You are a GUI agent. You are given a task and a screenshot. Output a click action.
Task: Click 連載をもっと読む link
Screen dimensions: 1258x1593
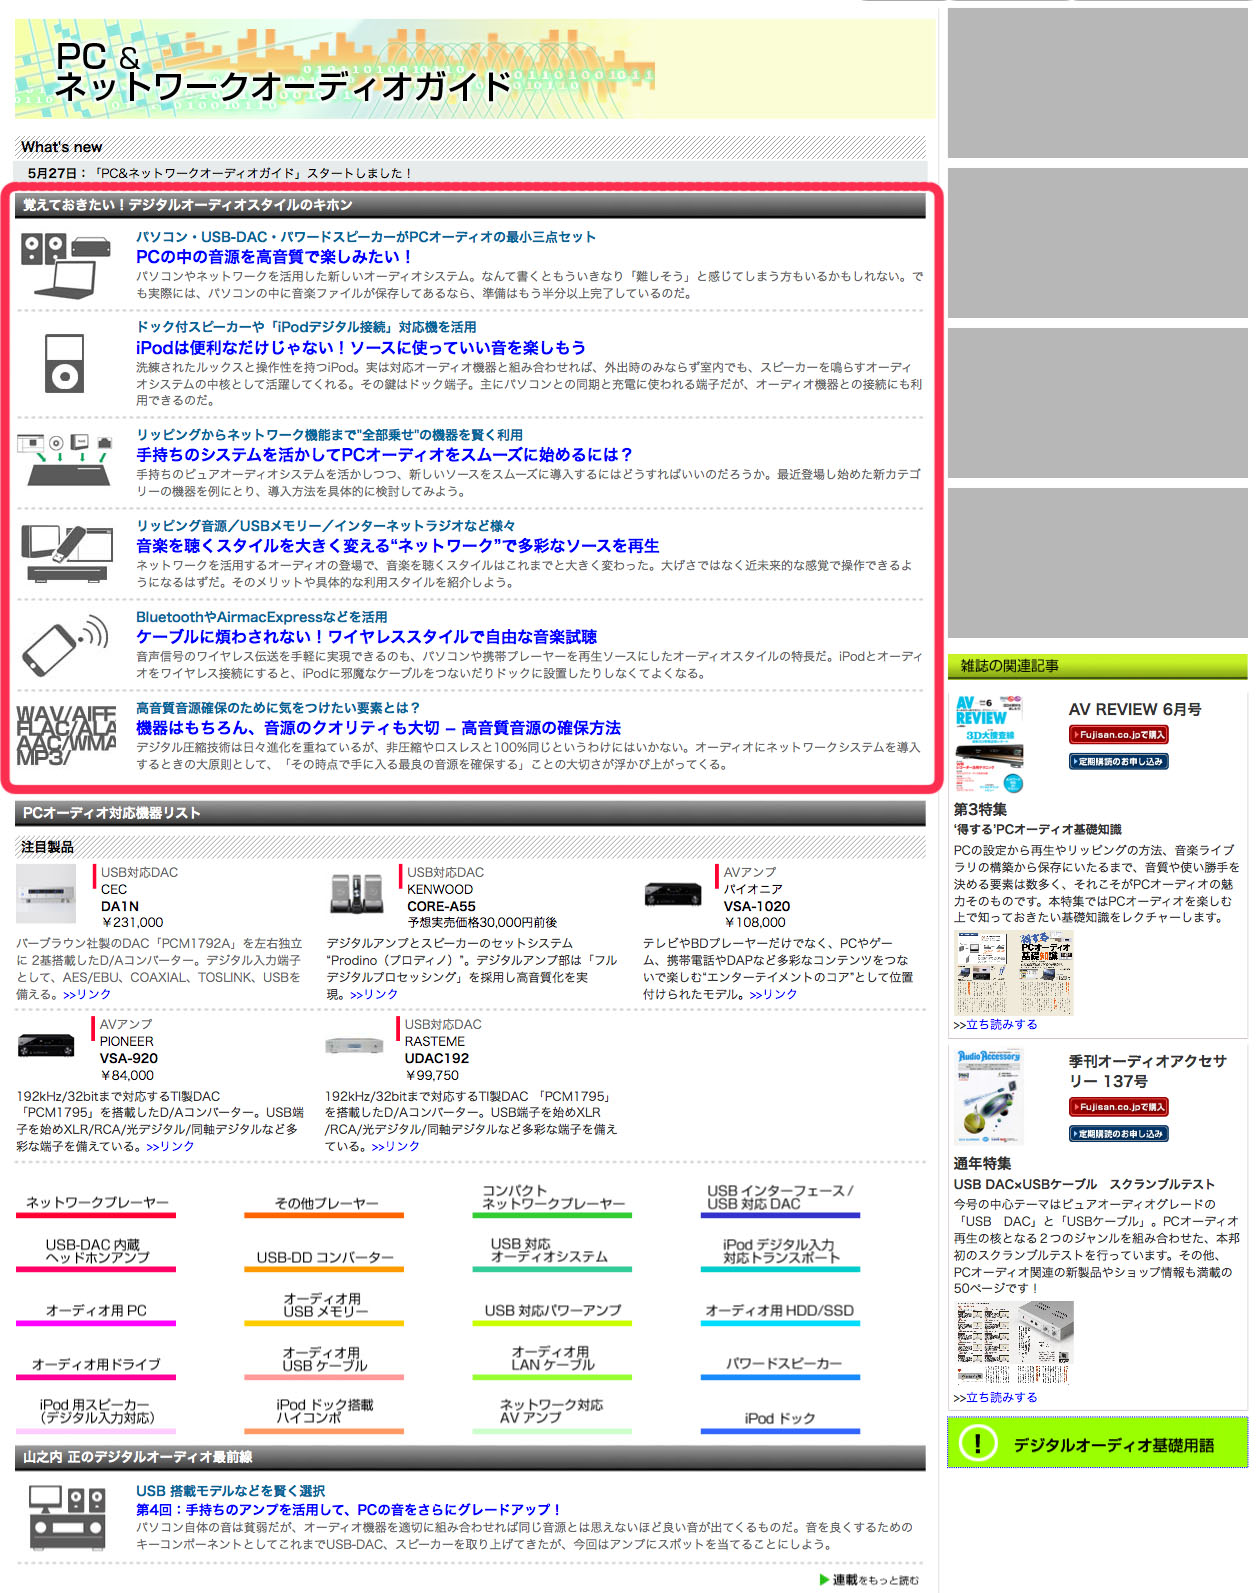point(869,1580)
